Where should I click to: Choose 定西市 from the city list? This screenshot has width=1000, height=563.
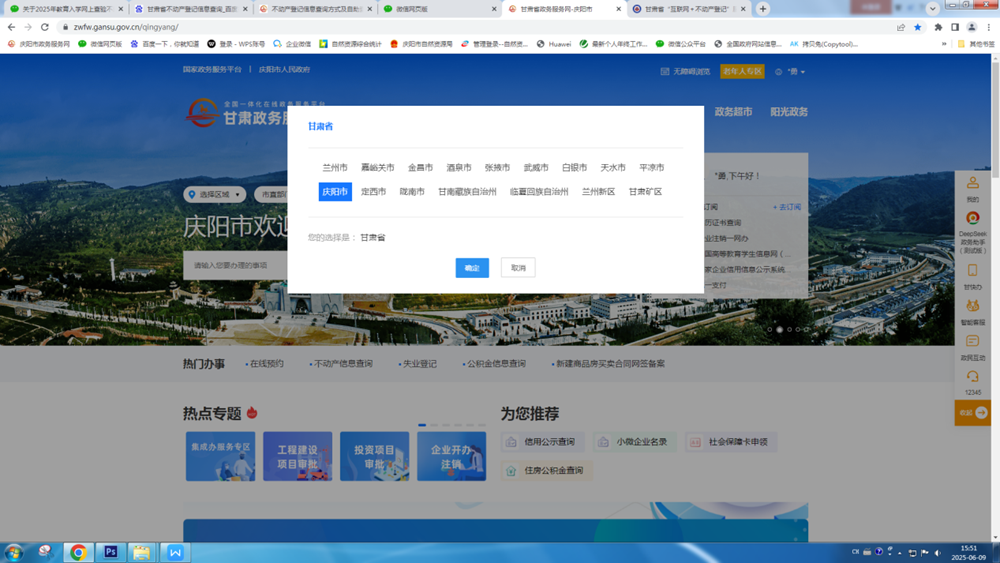coord(373,191)
